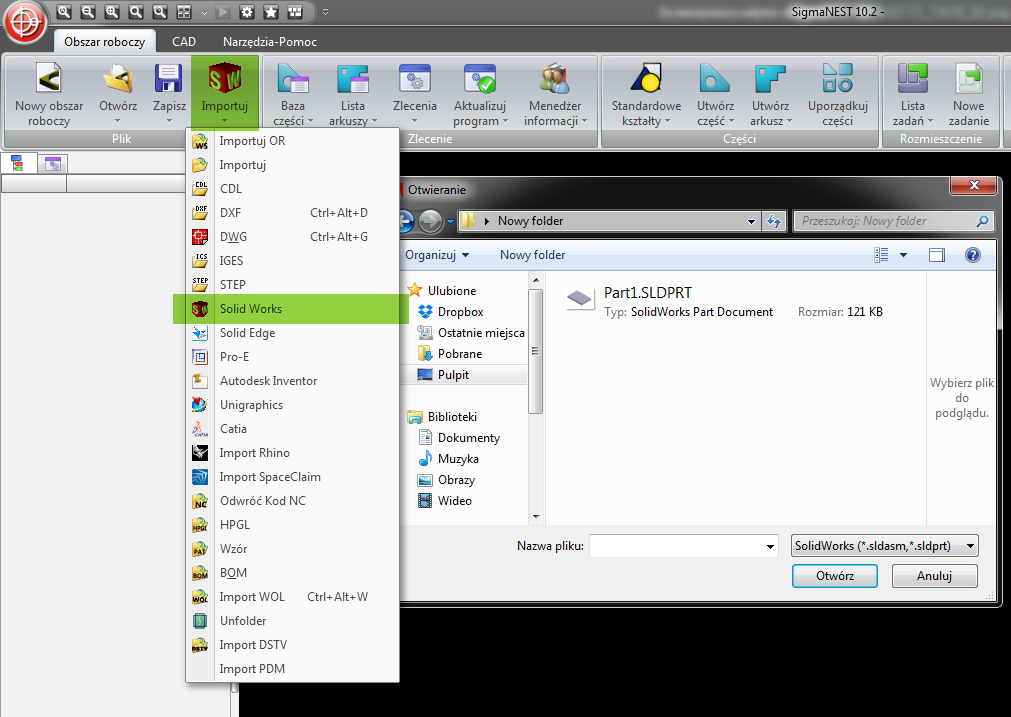
Task: Click the refresh arrows icon beside address bar
Action: coord(774,221)
